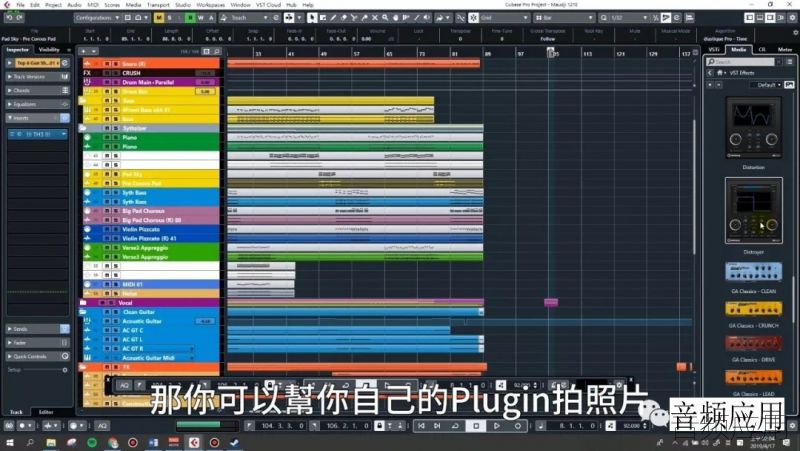Open the Transport menu
800x451 pixels.
158,5
